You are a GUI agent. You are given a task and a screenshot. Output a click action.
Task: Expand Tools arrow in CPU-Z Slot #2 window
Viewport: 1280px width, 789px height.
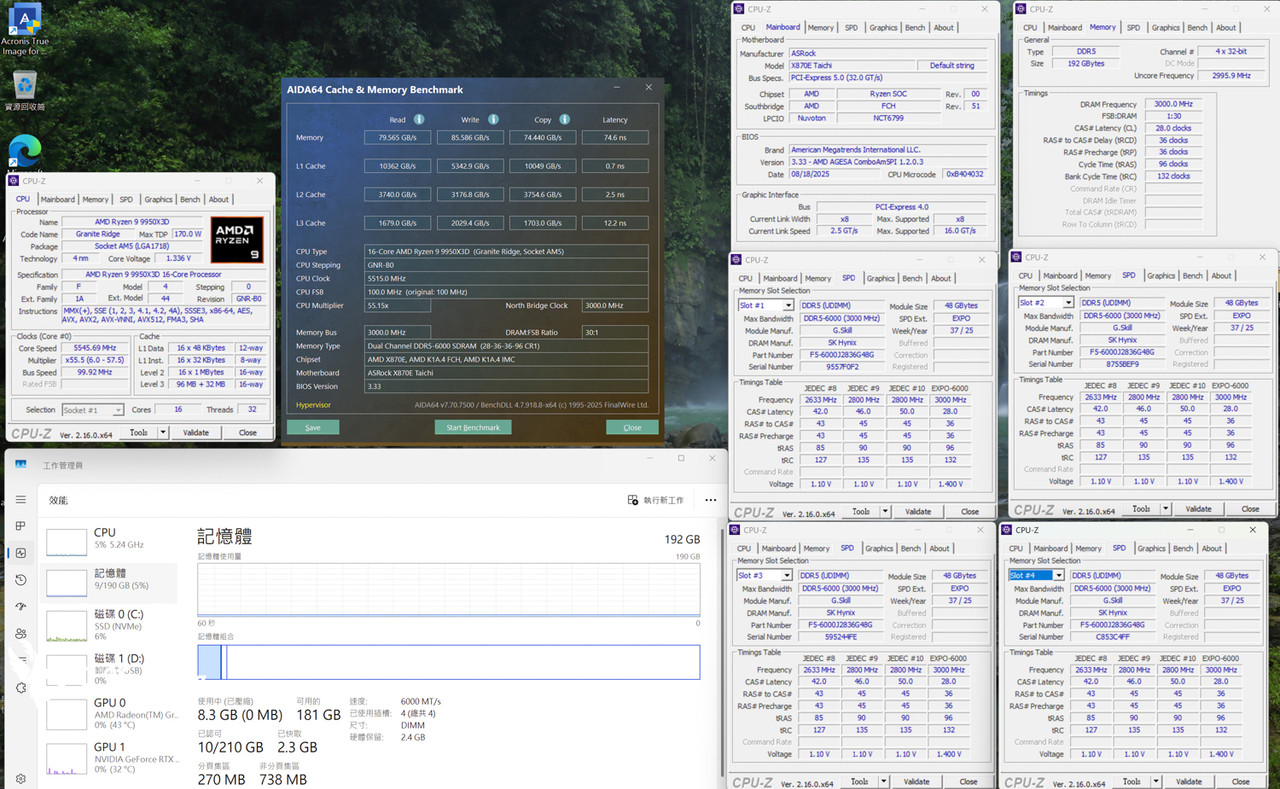coord(1165,508)
